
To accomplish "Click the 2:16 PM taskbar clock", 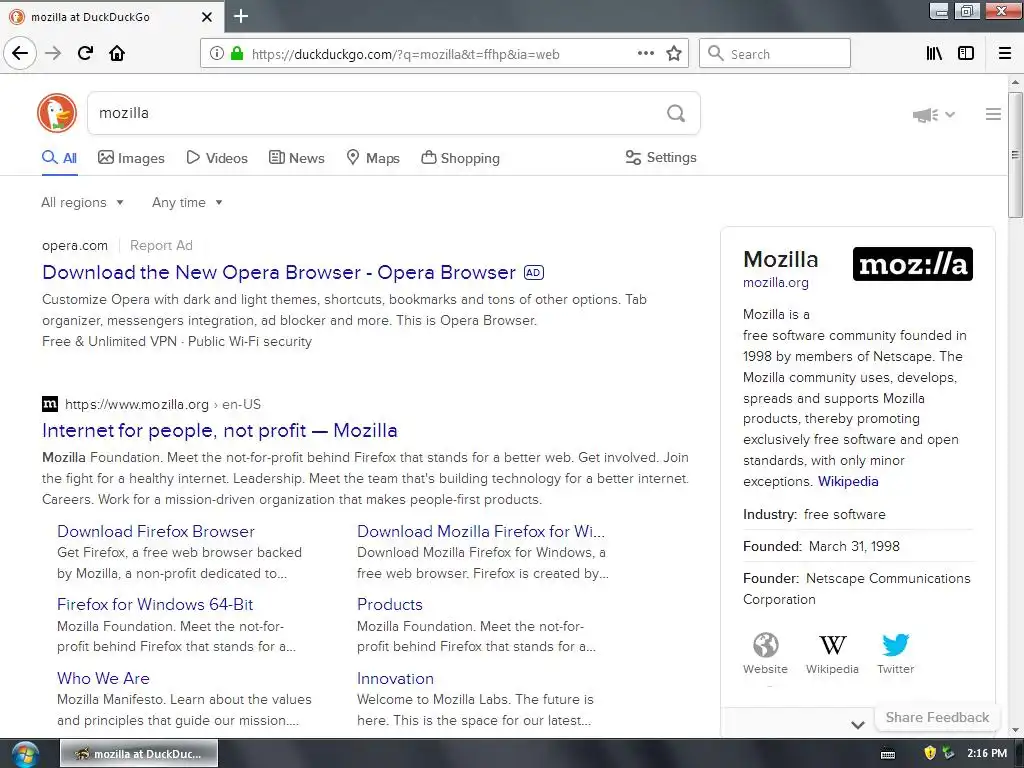I will pos(987,753).
